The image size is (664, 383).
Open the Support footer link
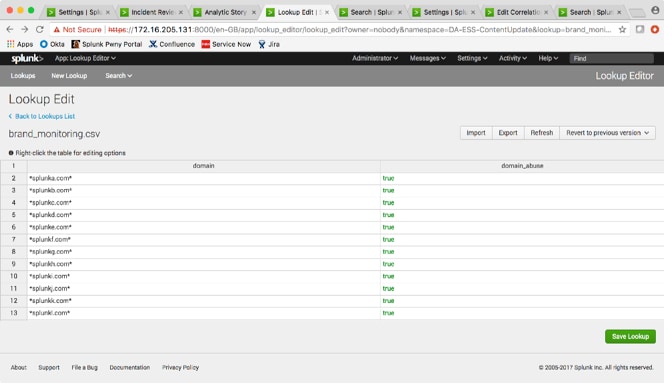coord(49,367)
